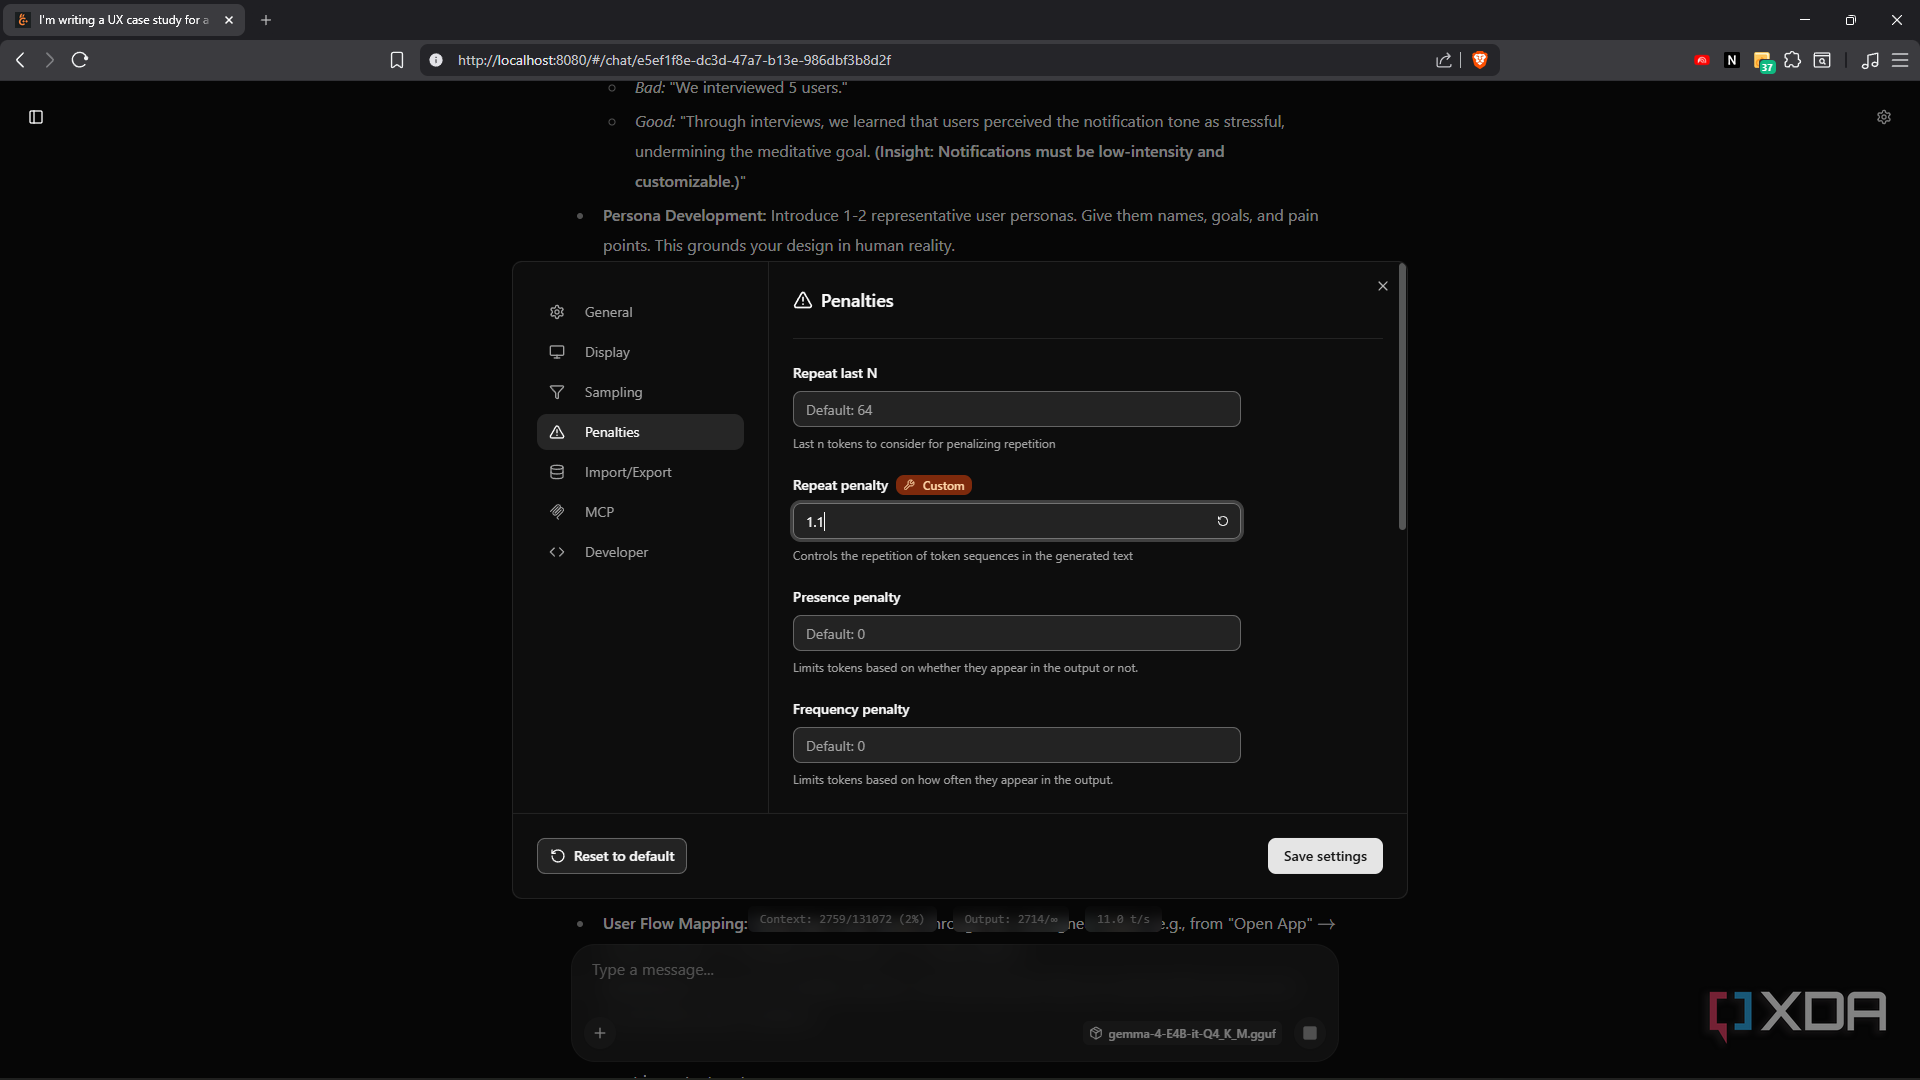
Task: Bookmark this page
Action: tap(397, 60)
